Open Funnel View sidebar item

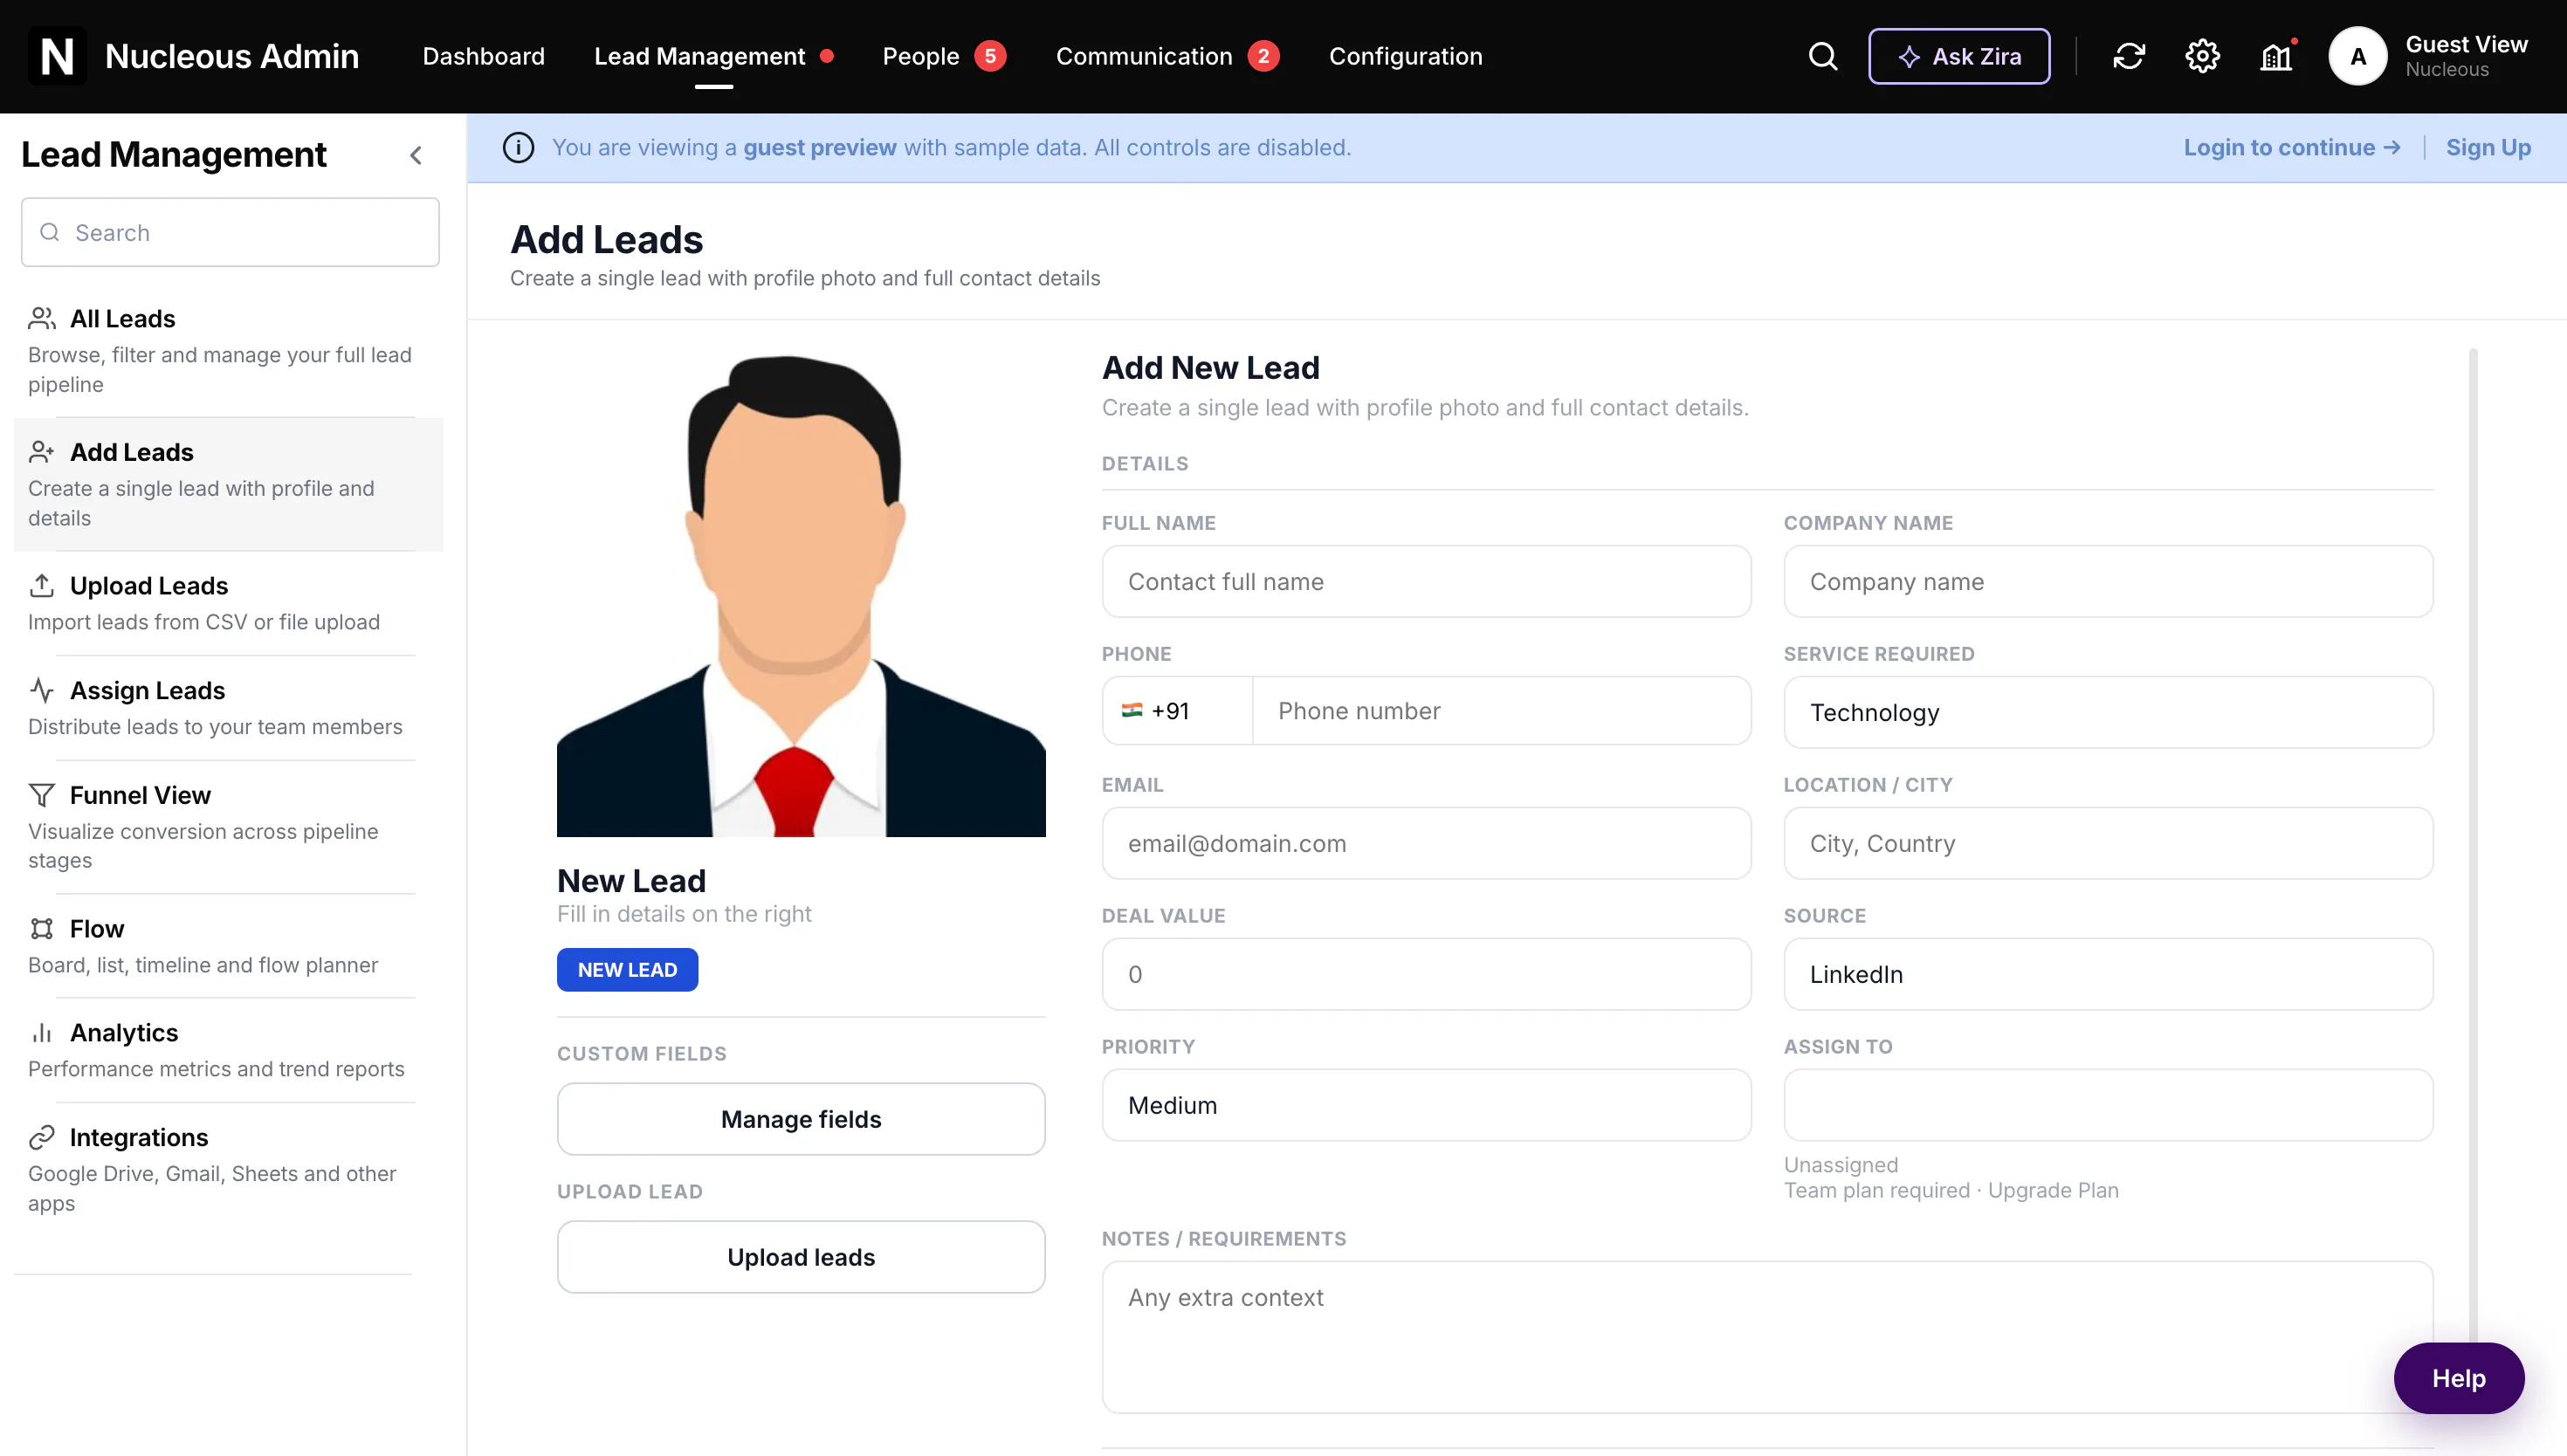pyautogui.click(x=228, y=827)
